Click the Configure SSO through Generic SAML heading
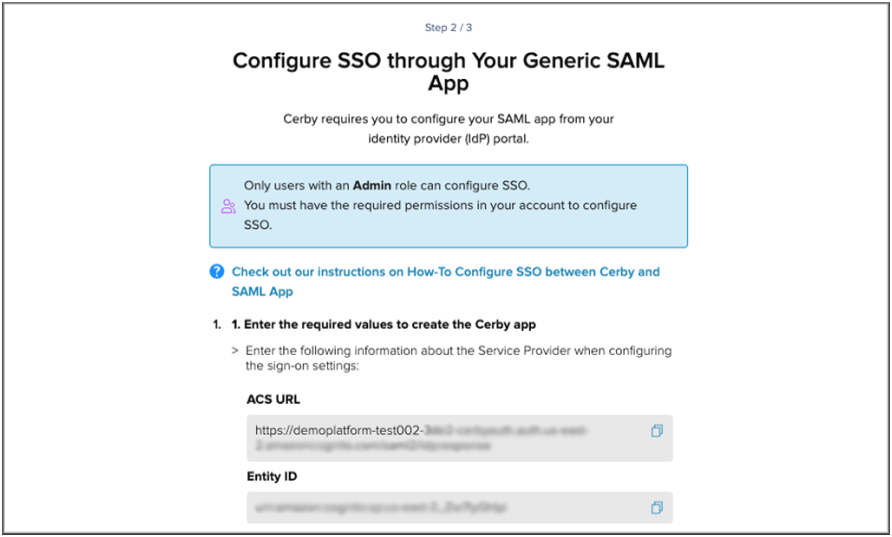This screenshot has width=892, height=537. (x=448, y=72)
